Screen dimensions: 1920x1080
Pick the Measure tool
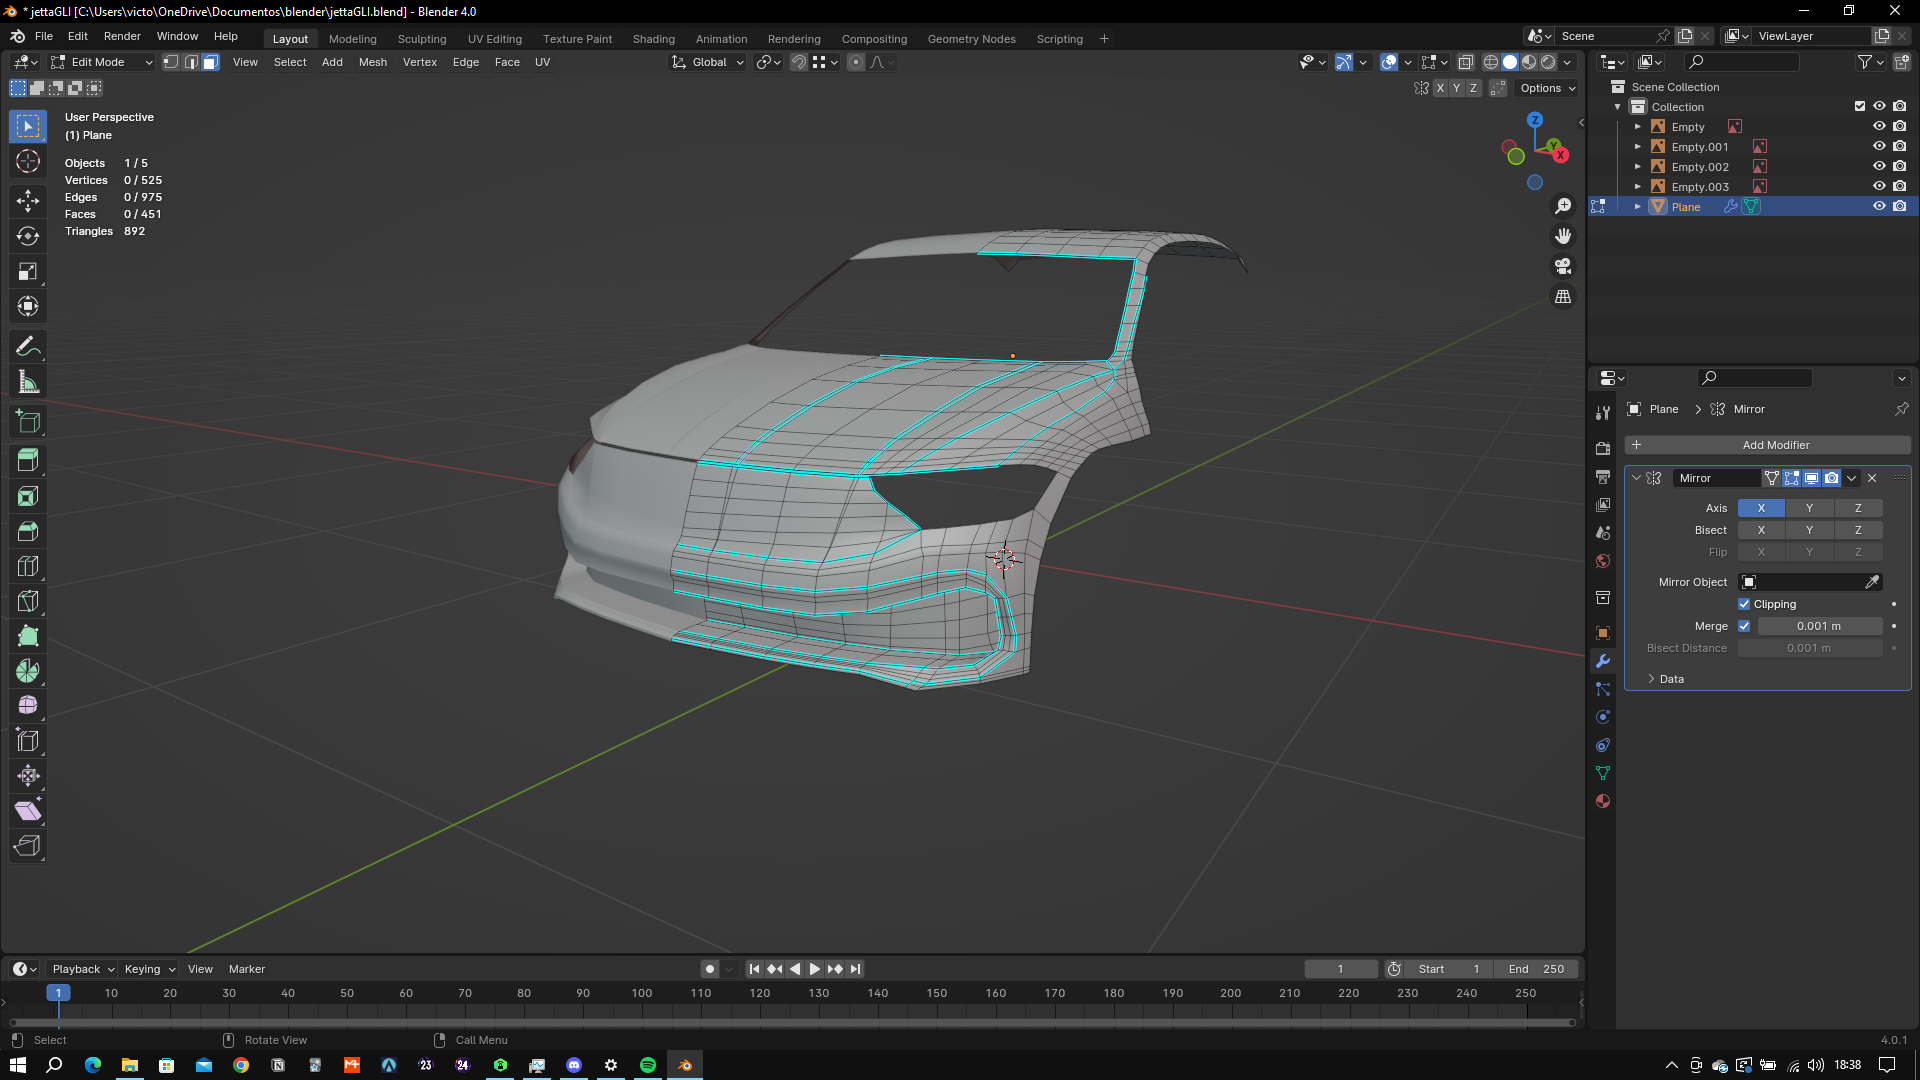pyautogui.click(x=28, y=382)
